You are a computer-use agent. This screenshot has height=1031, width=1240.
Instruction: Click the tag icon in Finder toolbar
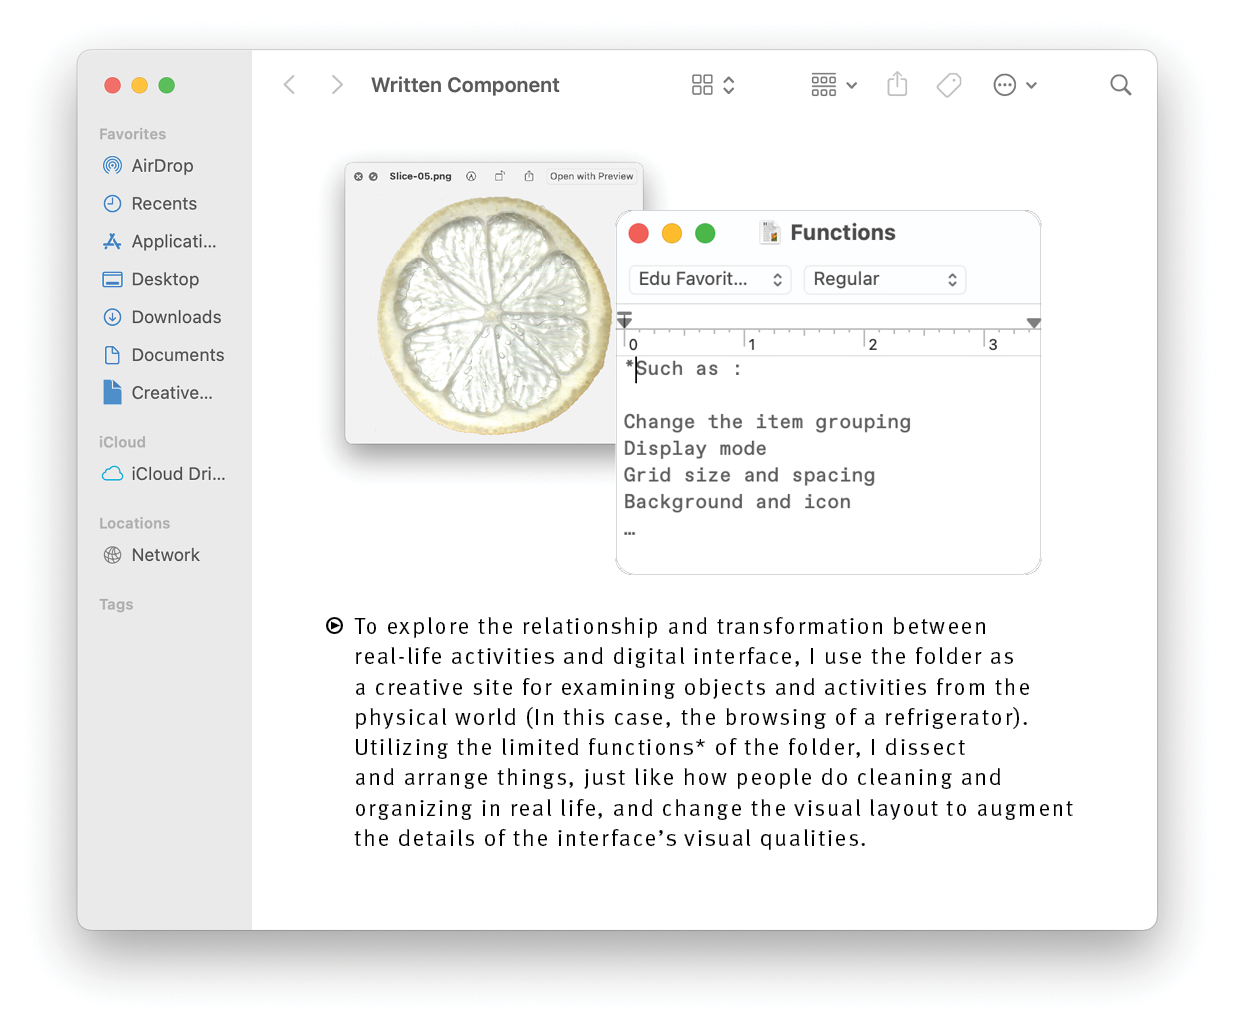949,85
